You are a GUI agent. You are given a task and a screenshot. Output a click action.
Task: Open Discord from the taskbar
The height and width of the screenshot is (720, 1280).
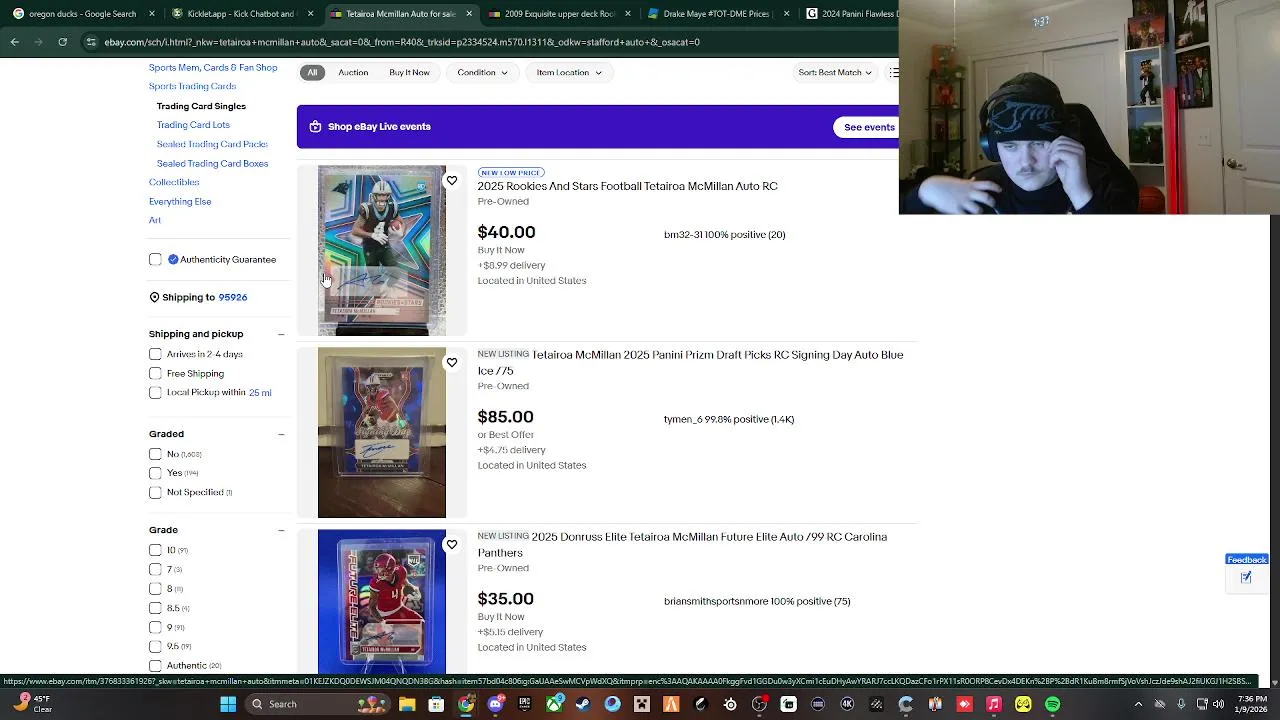(495, 704)
